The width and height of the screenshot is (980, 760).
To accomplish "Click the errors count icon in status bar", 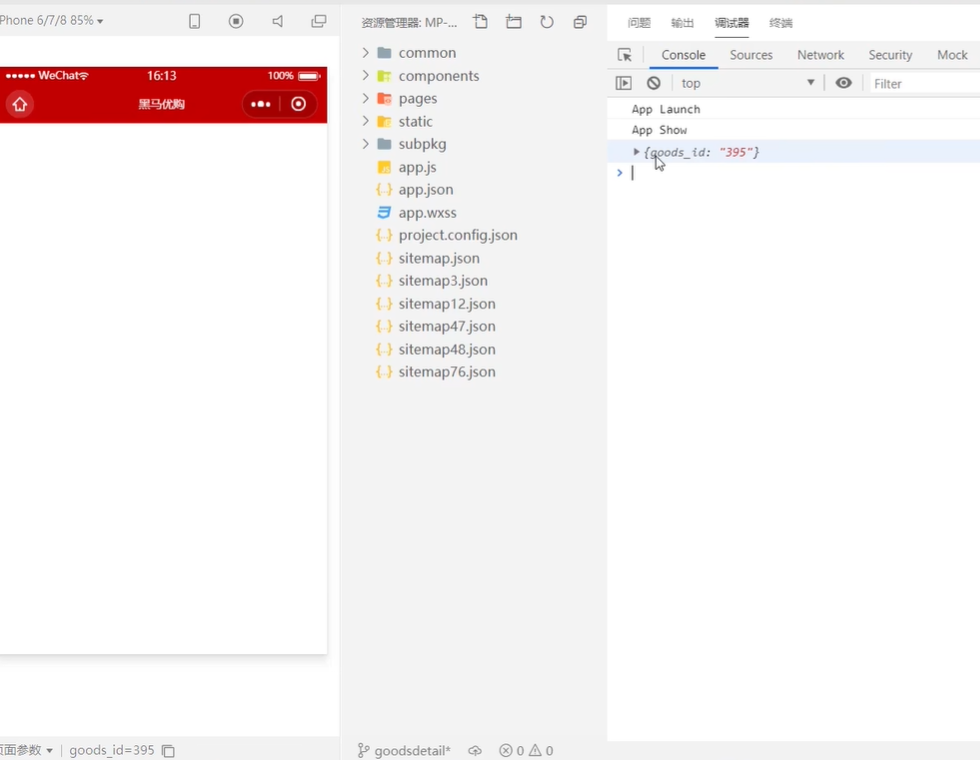I will [506, 750].
